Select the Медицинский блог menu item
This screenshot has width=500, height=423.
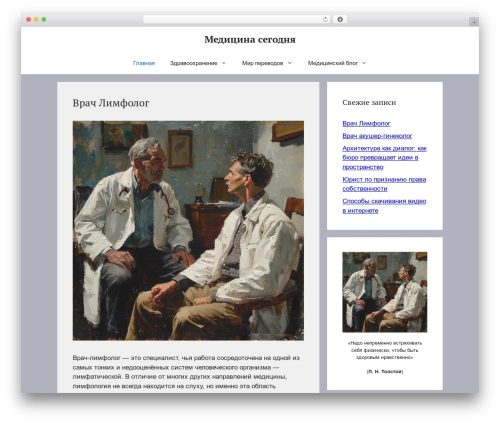click(333, 63)
